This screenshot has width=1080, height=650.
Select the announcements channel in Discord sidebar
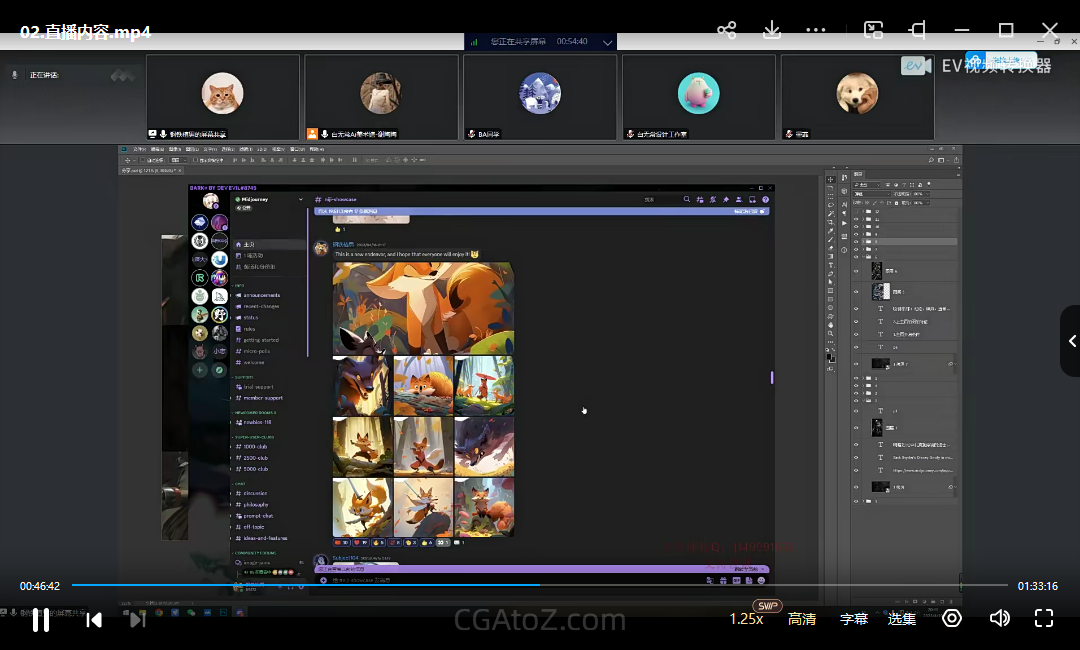262,295
